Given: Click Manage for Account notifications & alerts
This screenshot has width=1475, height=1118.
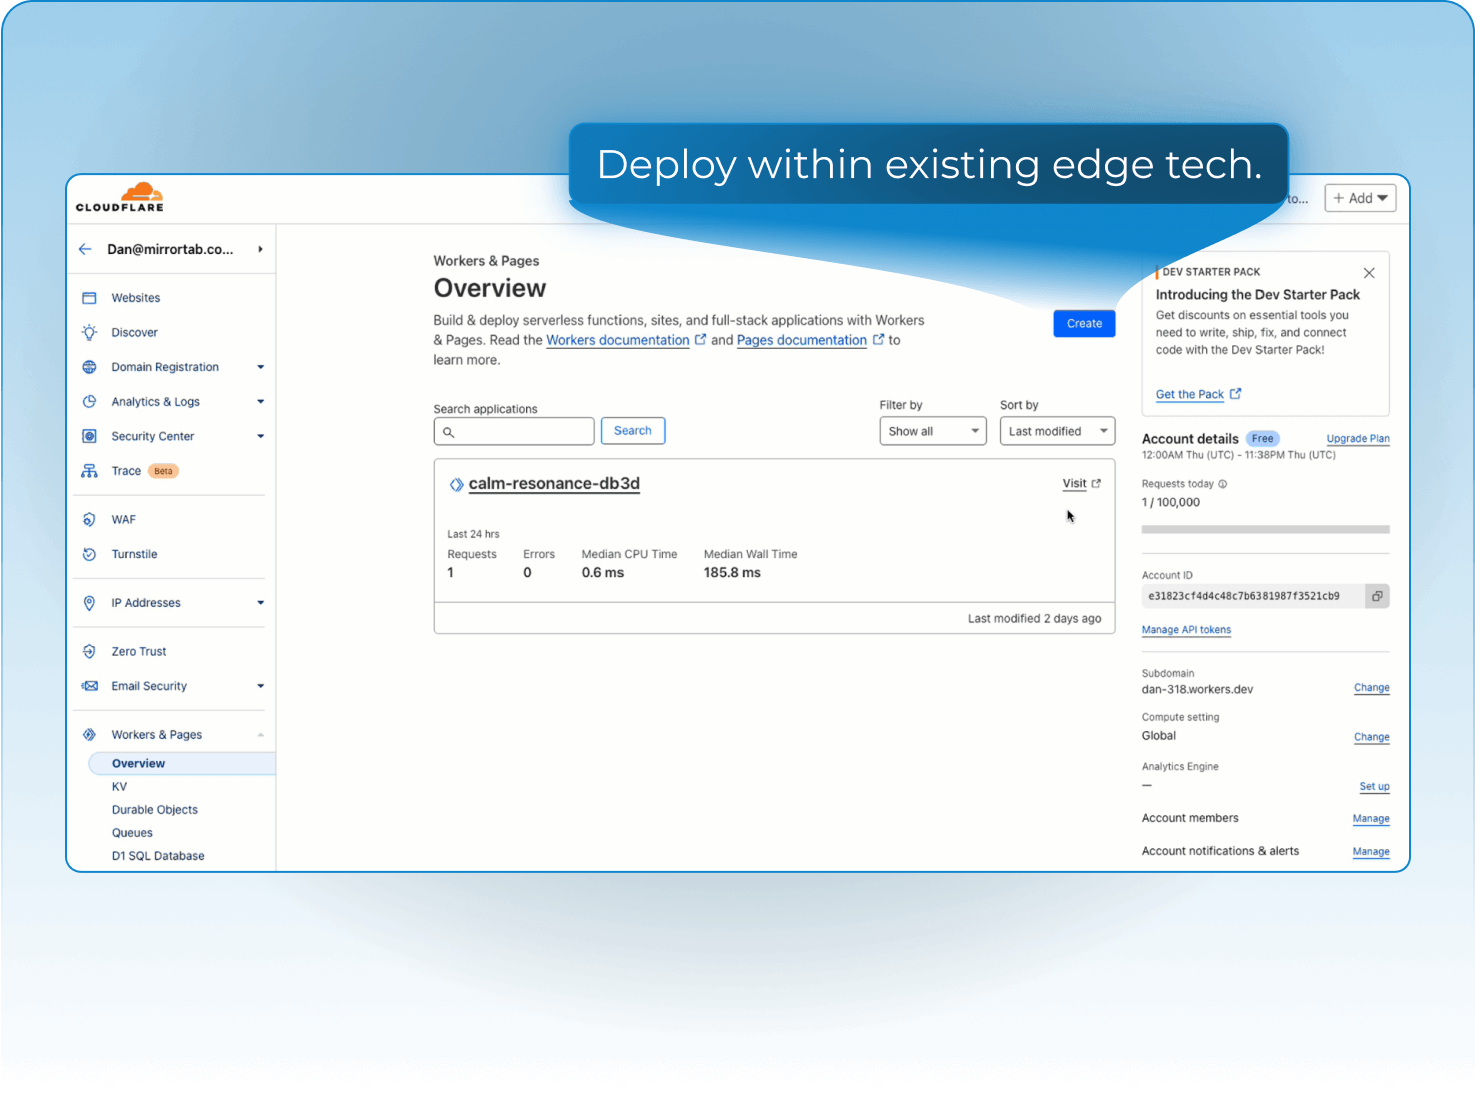Looking at the screenshot, I should pos(1371,852).
